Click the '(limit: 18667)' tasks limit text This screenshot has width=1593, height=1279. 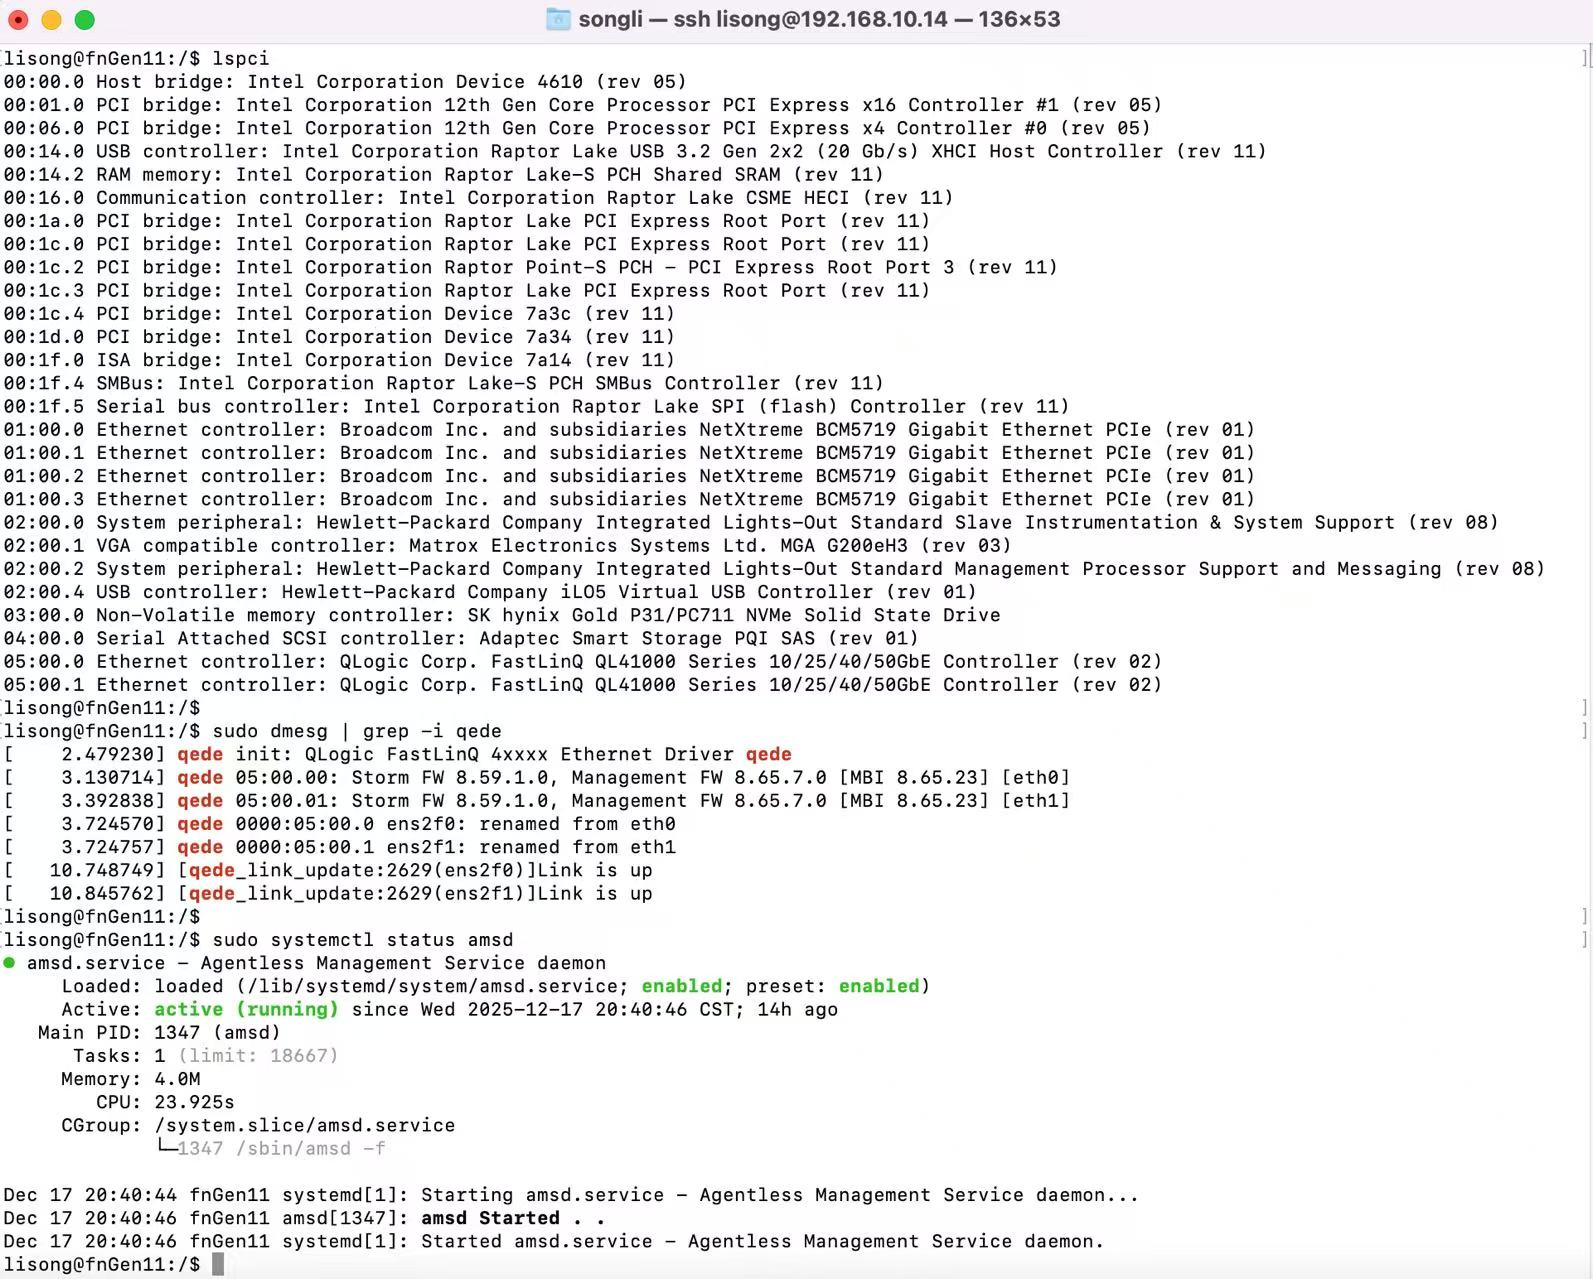tap(258, 1056)
